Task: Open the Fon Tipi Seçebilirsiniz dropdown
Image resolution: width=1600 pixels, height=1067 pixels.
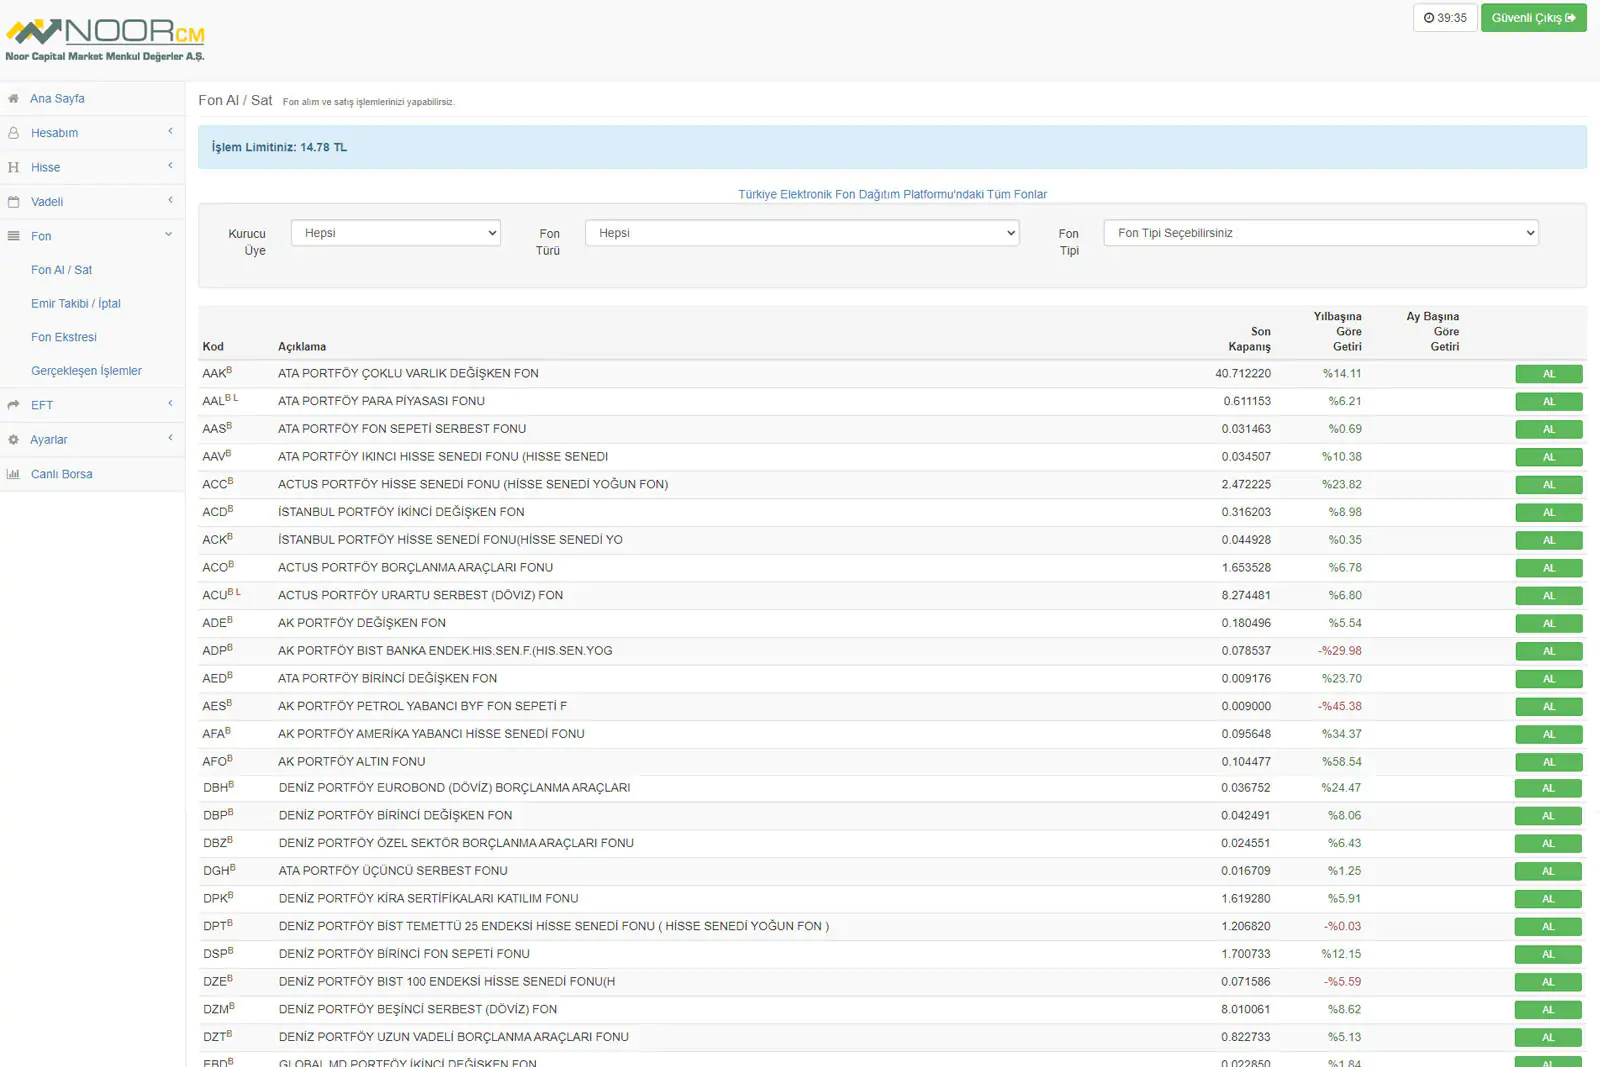Action: (1320, 233)
